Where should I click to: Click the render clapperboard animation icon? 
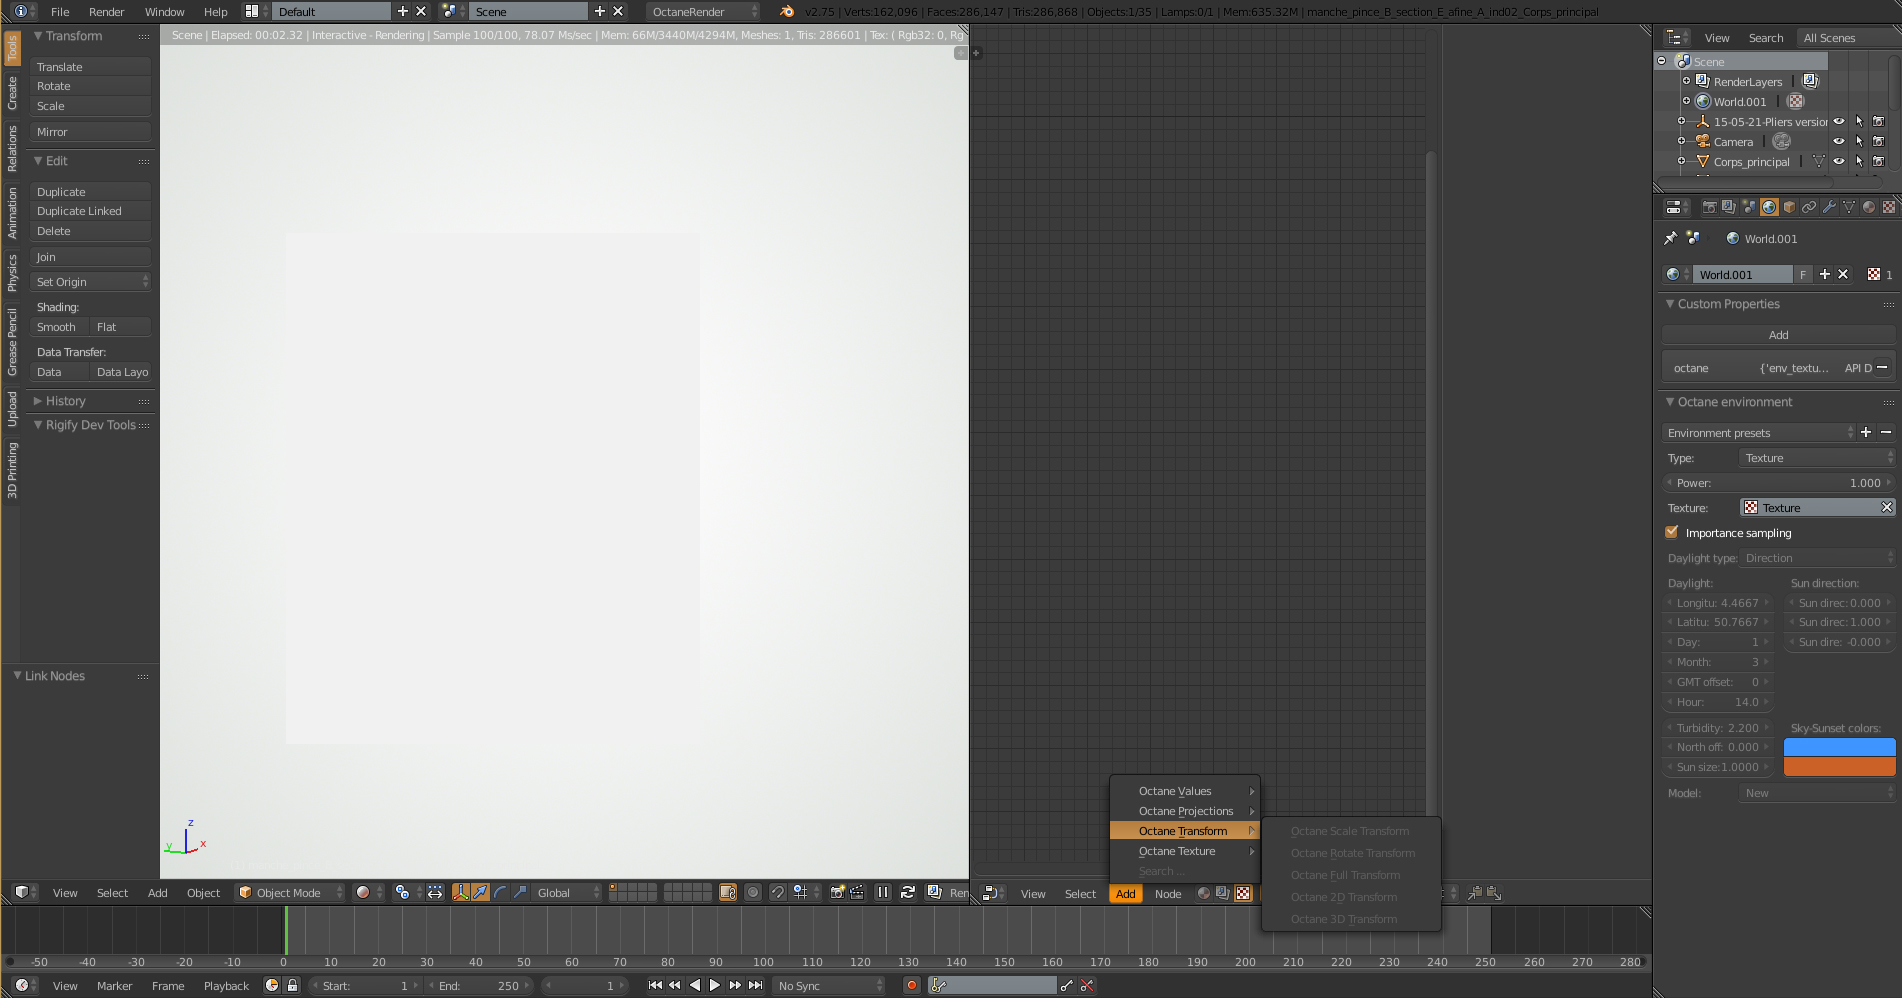point(857,892)
